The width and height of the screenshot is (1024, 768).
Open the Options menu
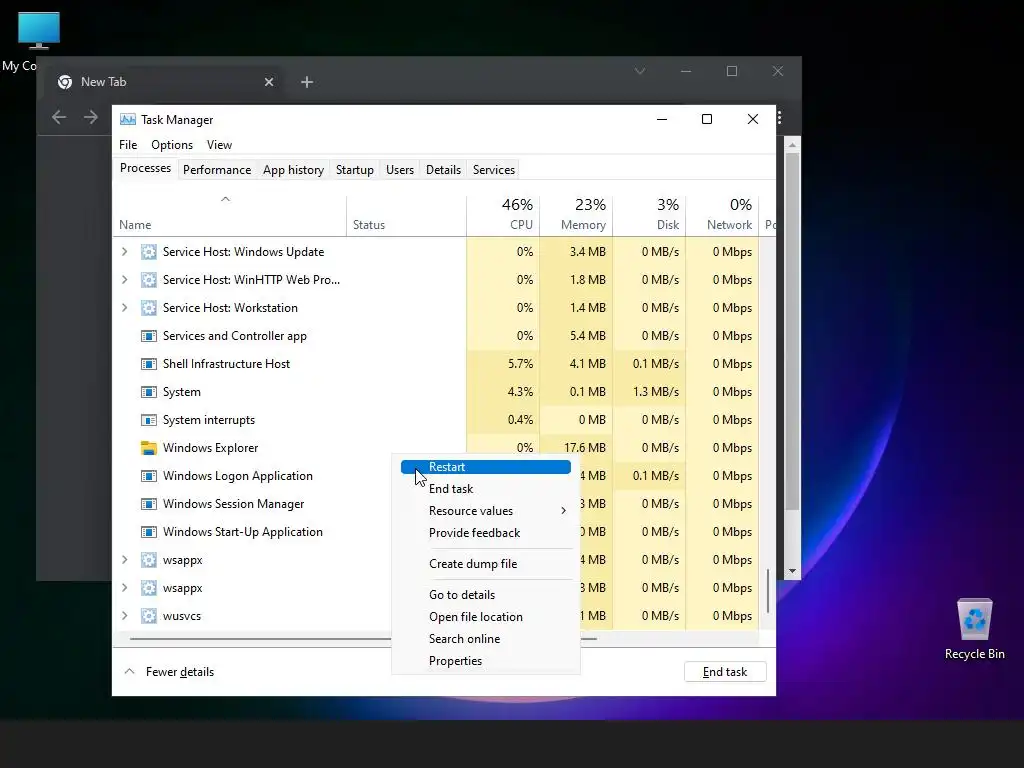click(172, 145)
